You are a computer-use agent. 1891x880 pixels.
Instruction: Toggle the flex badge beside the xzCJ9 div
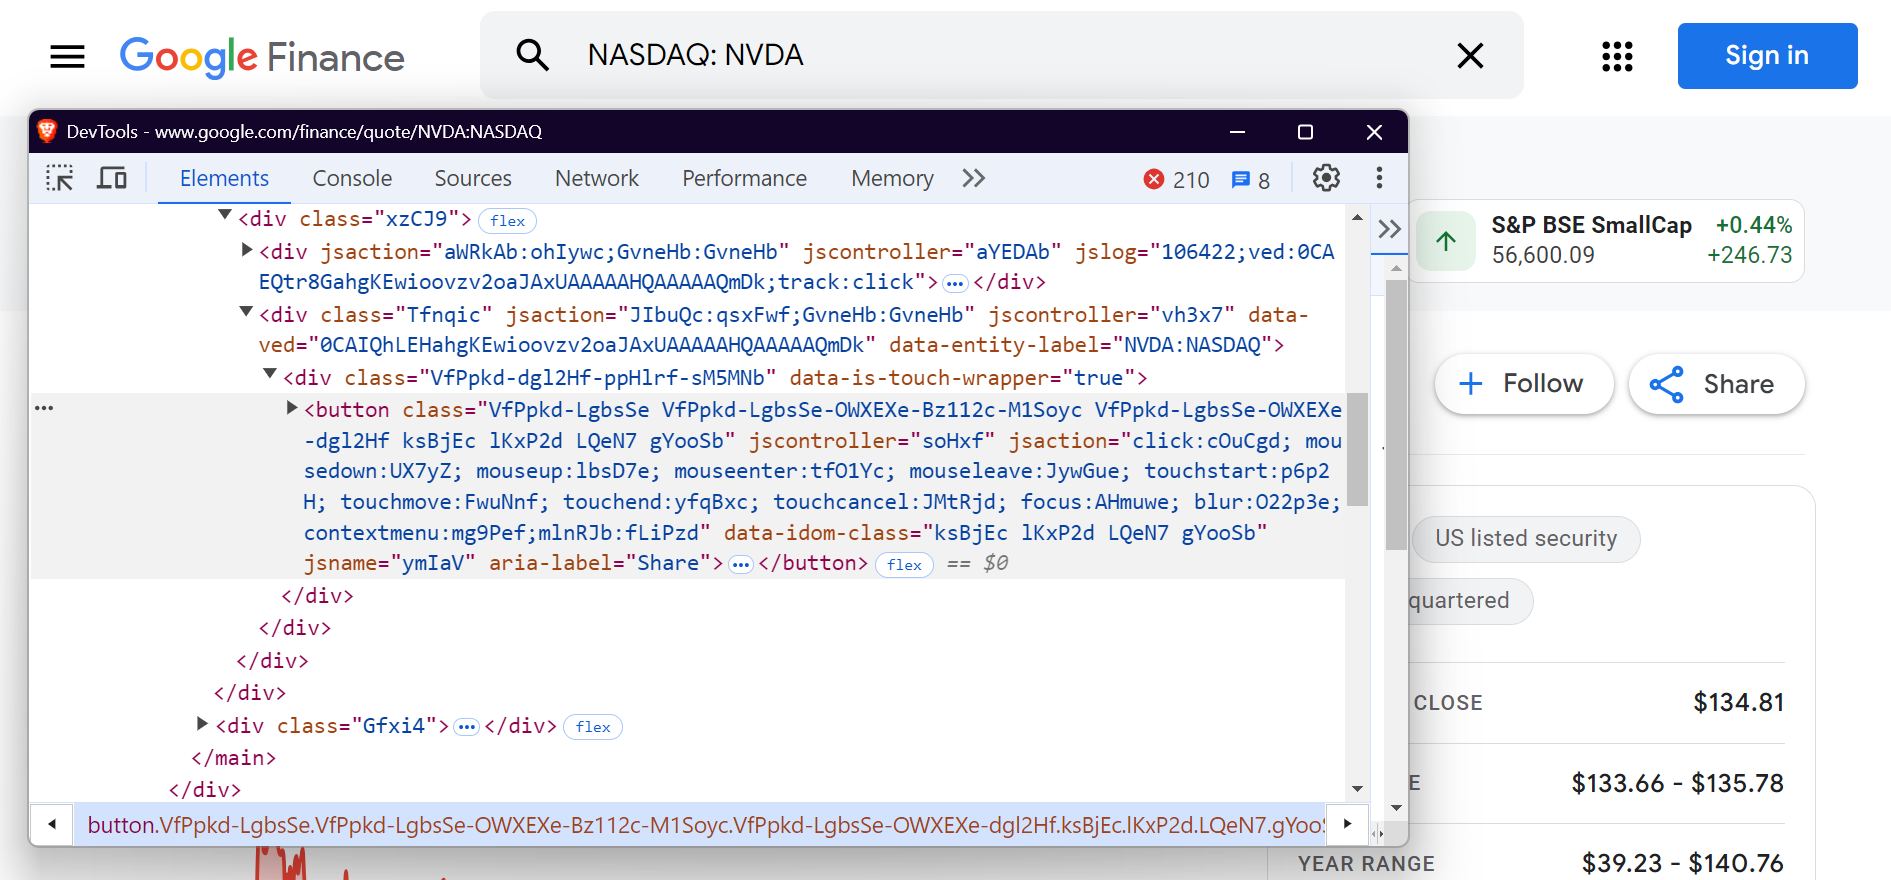(507, 221)
